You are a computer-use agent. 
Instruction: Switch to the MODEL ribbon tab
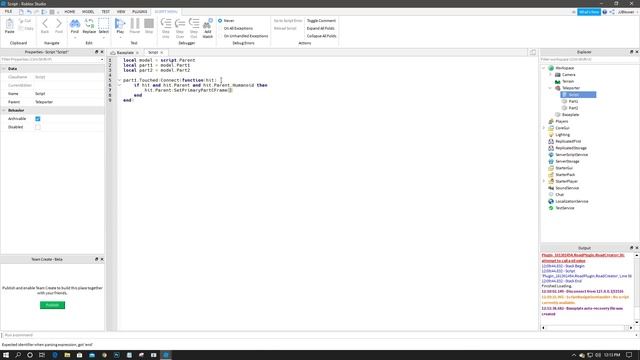click(x=88, y=12)
